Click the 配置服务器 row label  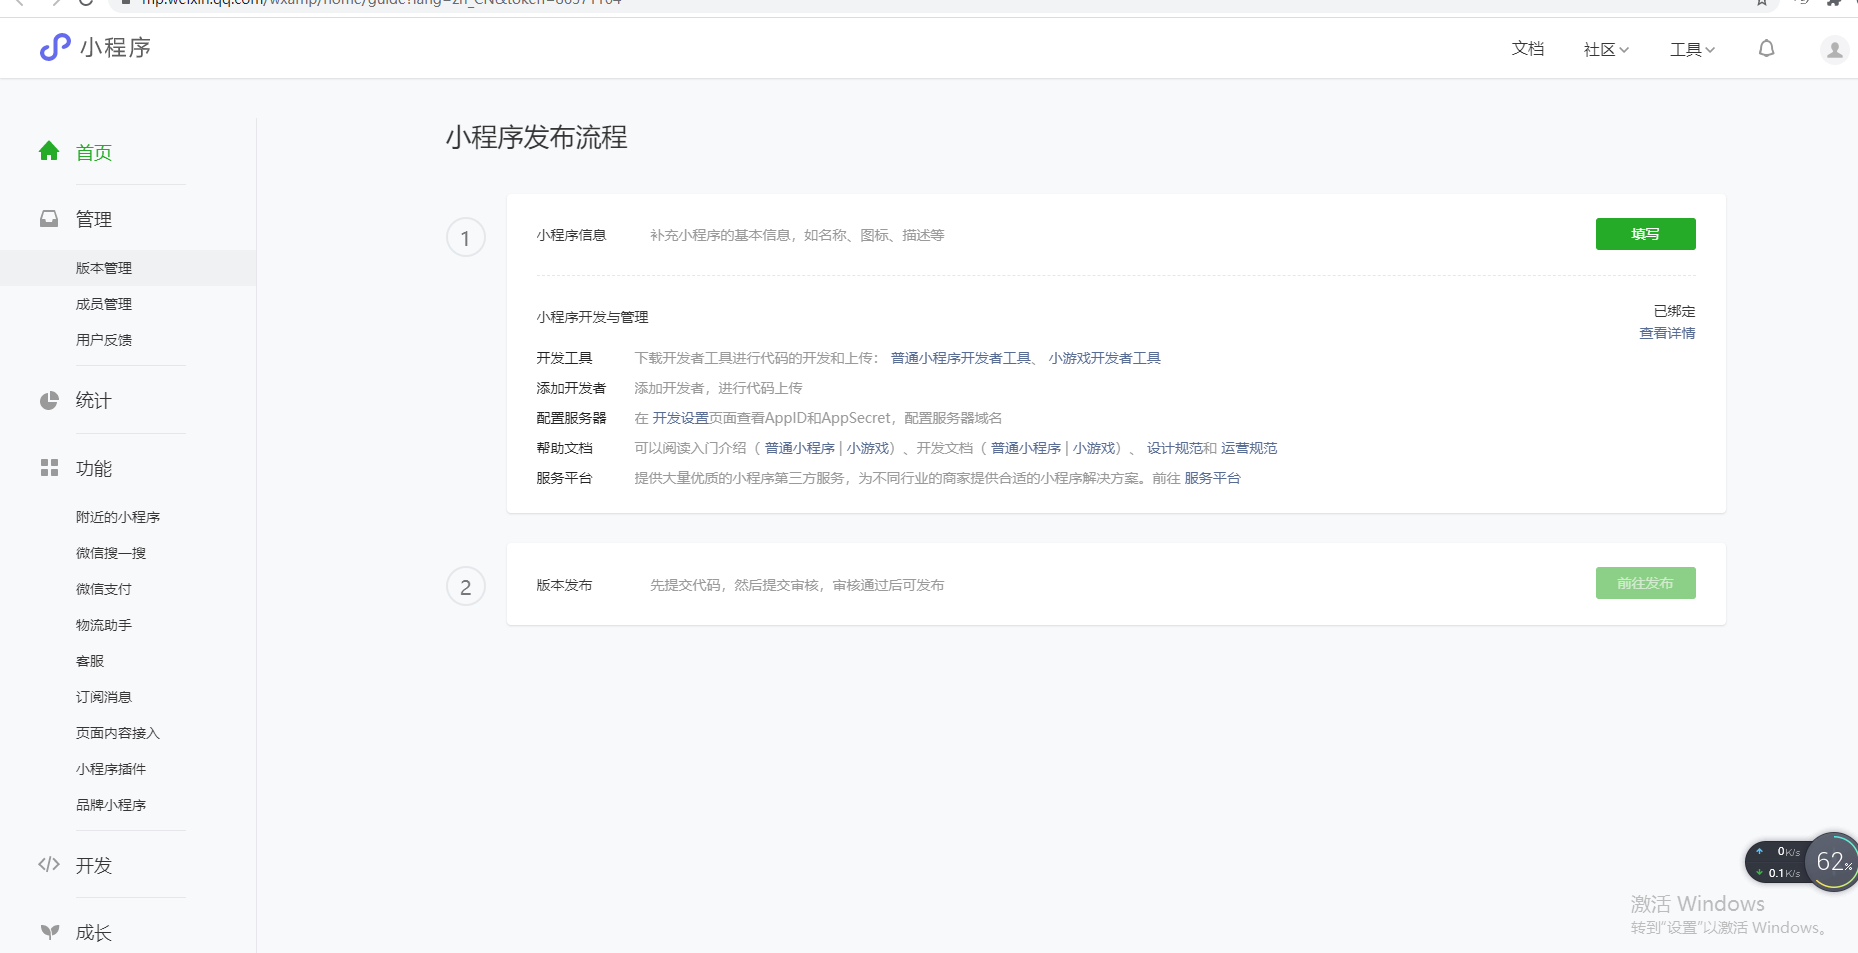(x=571, y=418)
